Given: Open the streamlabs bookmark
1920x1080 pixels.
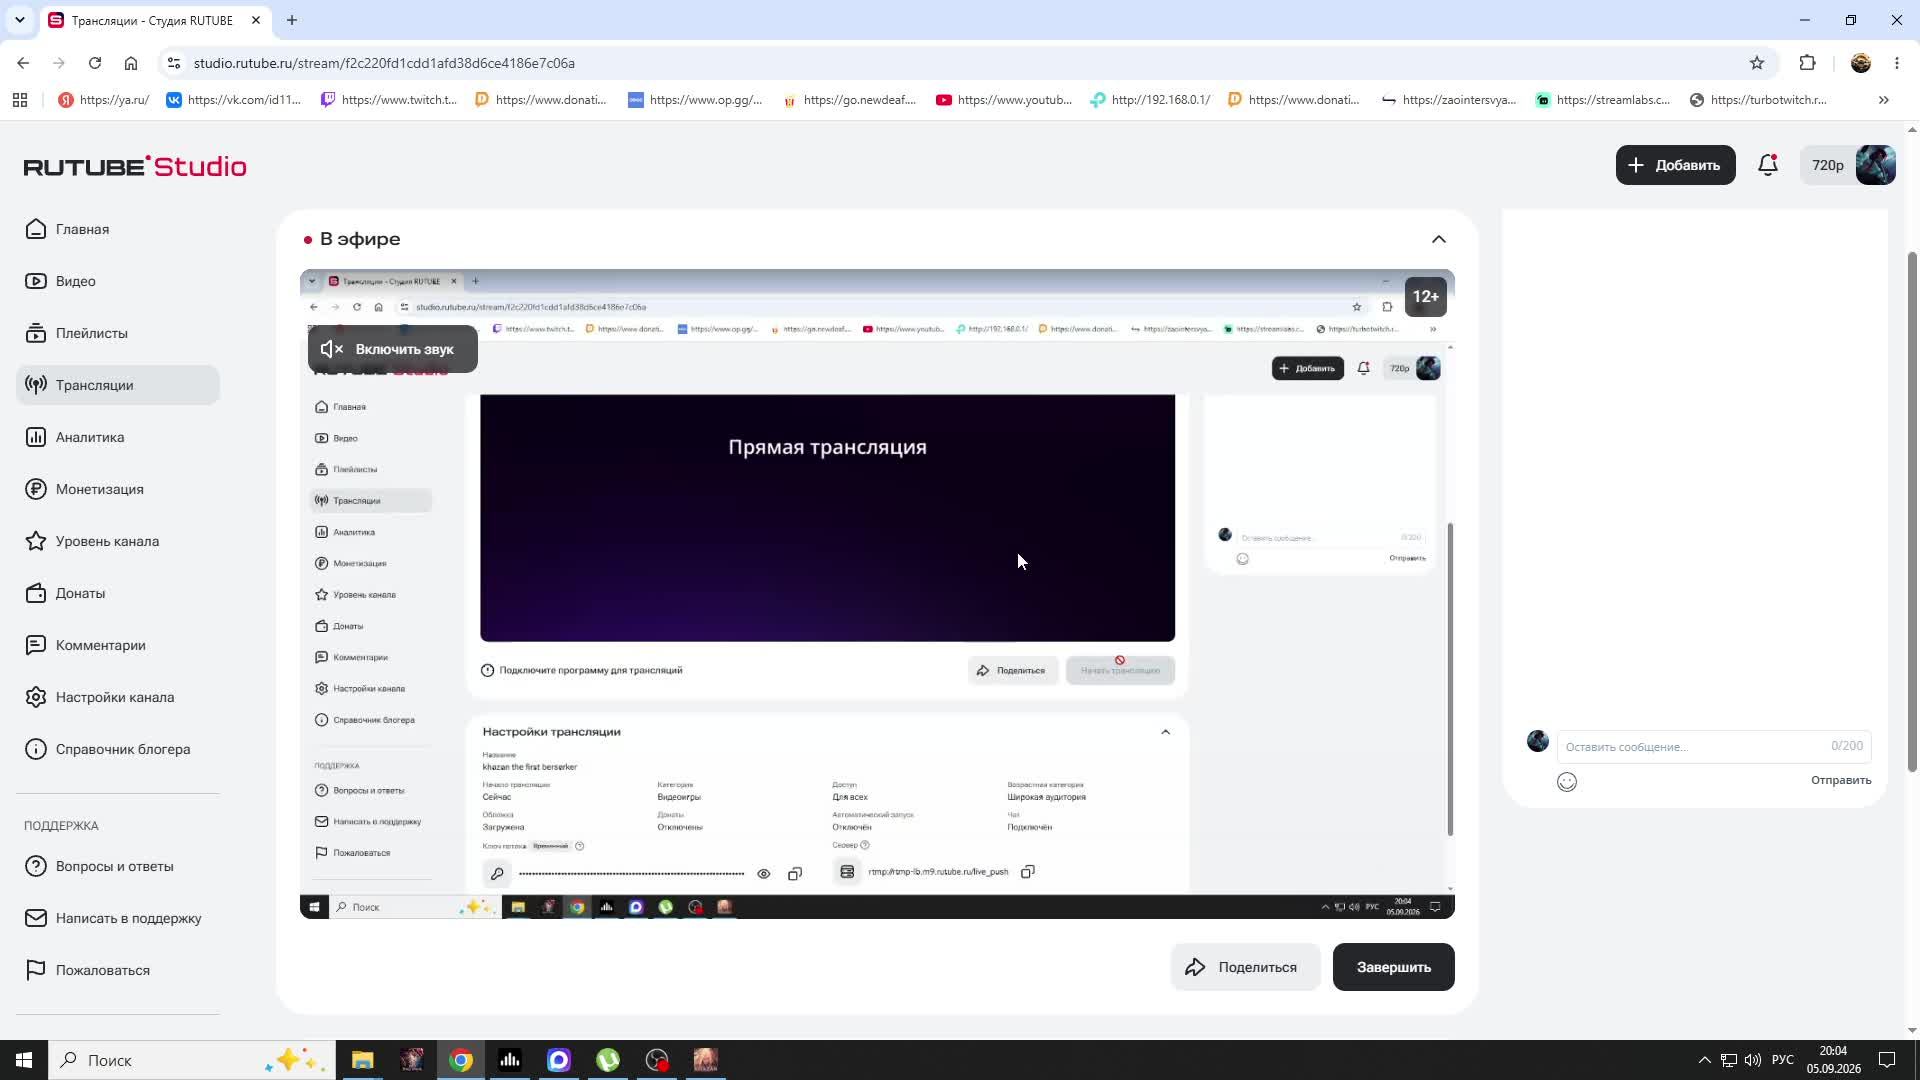Looking at the screenshot, I should [x=1603, y=100].
